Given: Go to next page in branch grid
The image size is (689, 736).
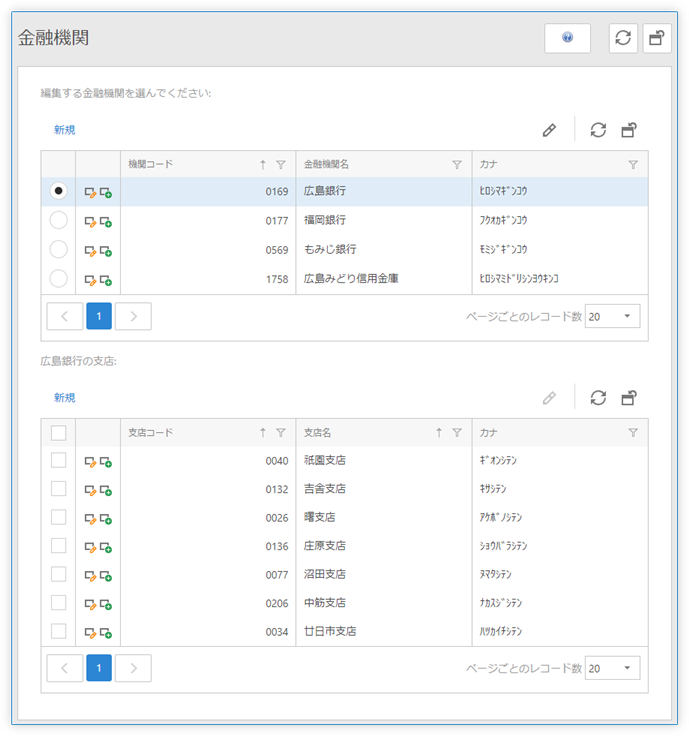Looking at the screenshot, I should tap(133, 668).
